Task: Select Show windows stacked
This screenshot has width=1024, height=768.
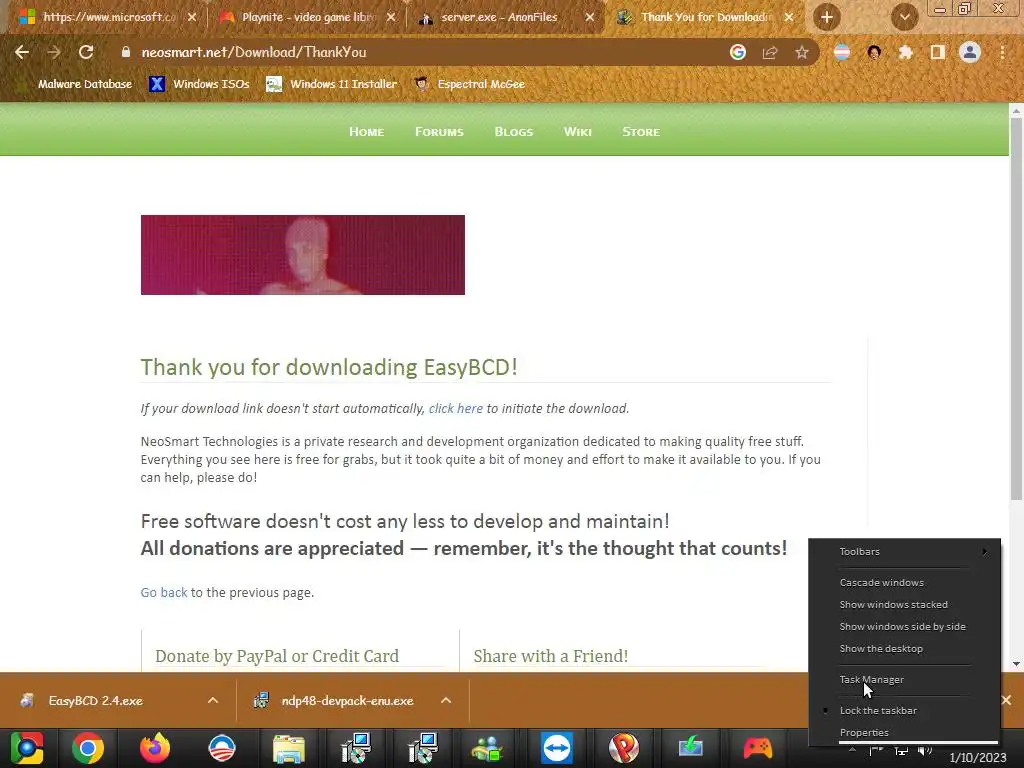Action: point(904,605)
